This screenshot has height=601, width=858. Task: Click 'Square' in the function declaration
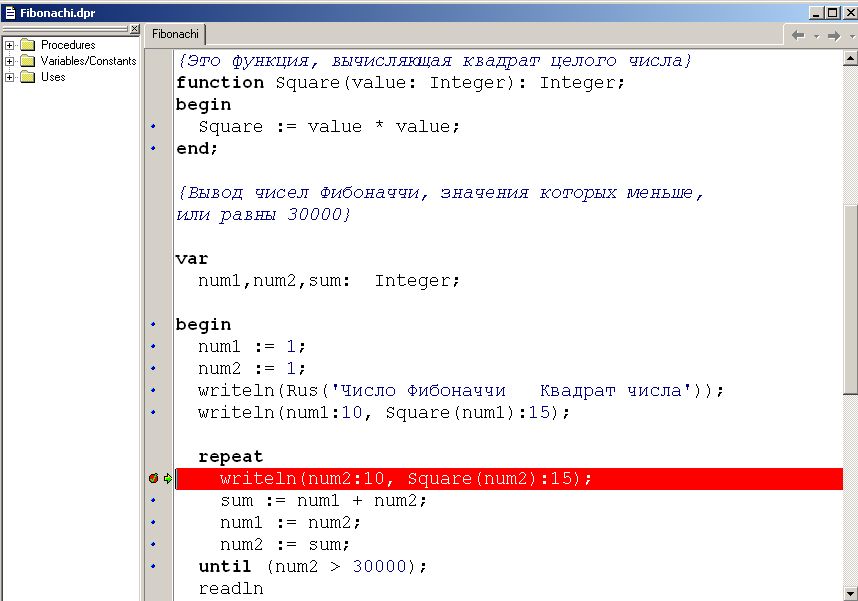tap(308, 83)
